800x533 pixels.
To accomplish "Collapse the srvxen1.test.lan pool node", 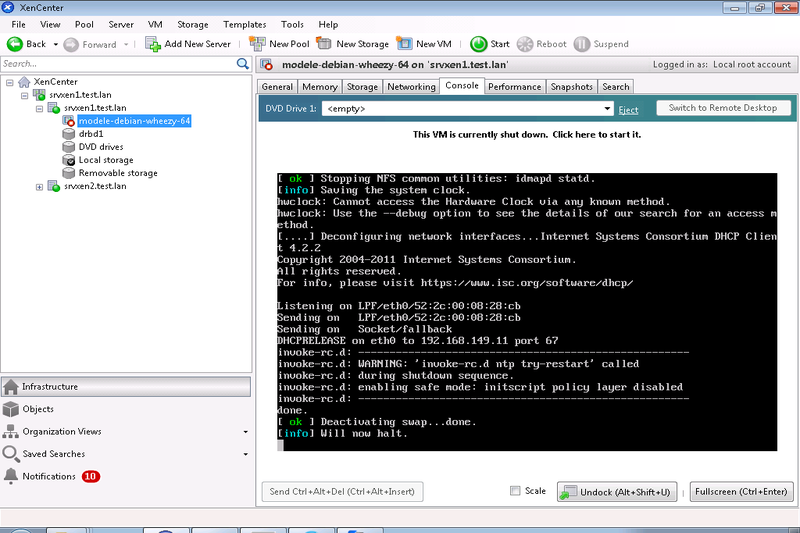I will point(24,95).
